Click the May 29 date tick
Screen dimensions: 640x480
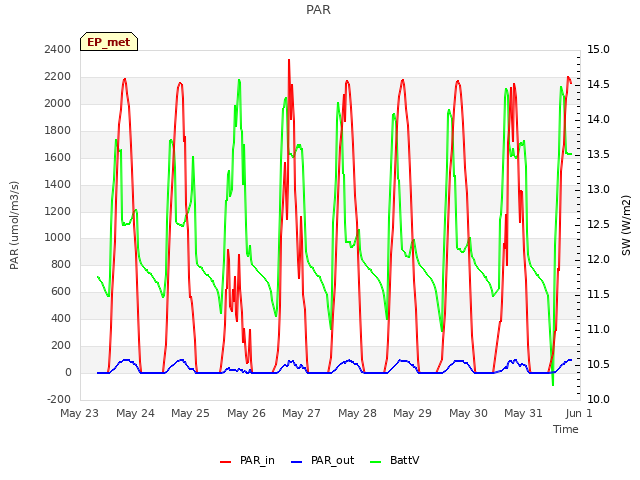coord(412,413)
